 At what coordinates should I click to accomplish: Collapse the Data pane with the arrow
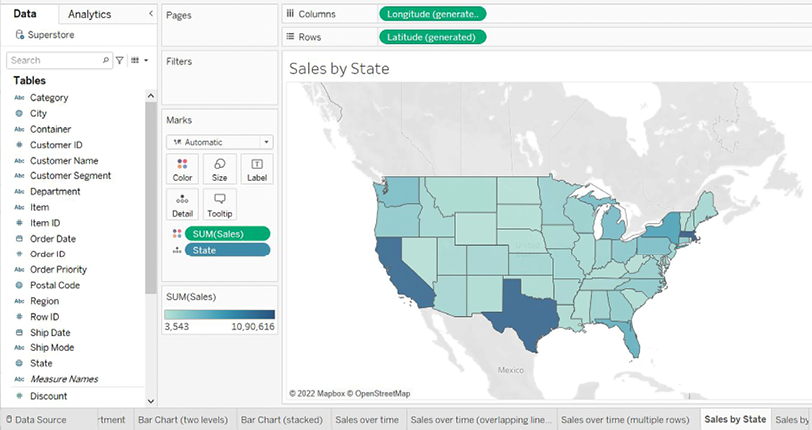(150, 14)
